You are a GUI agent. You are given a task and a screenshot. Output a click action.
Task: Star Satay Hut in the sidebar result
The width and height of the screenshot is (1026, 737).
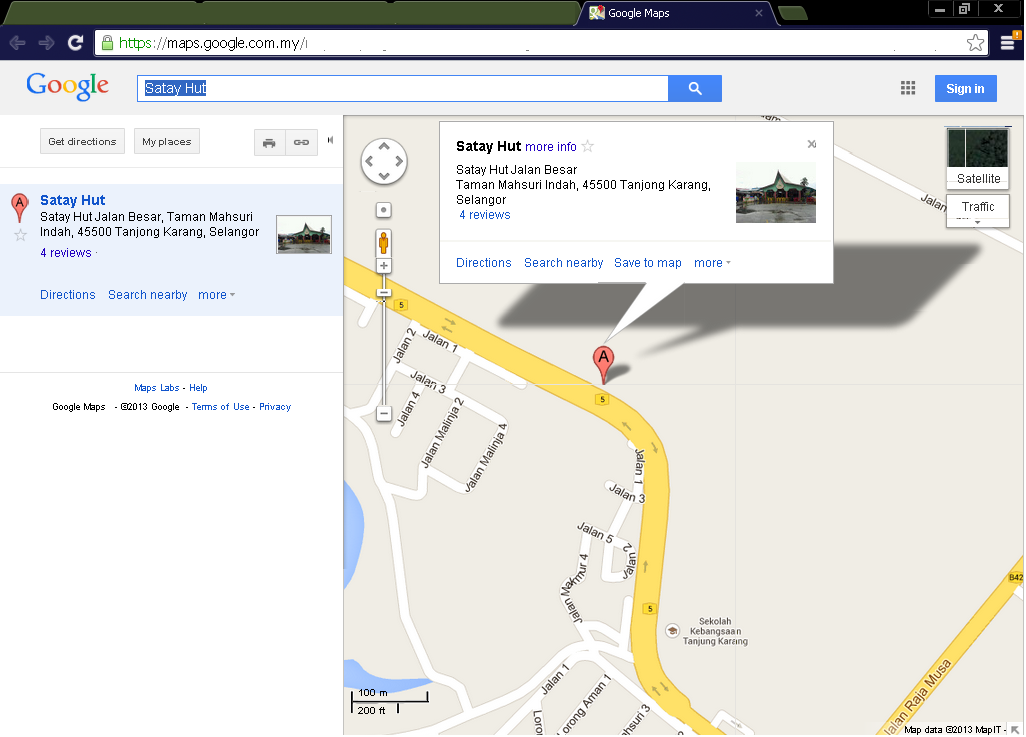pyautogui.click(x=20, y=236)
